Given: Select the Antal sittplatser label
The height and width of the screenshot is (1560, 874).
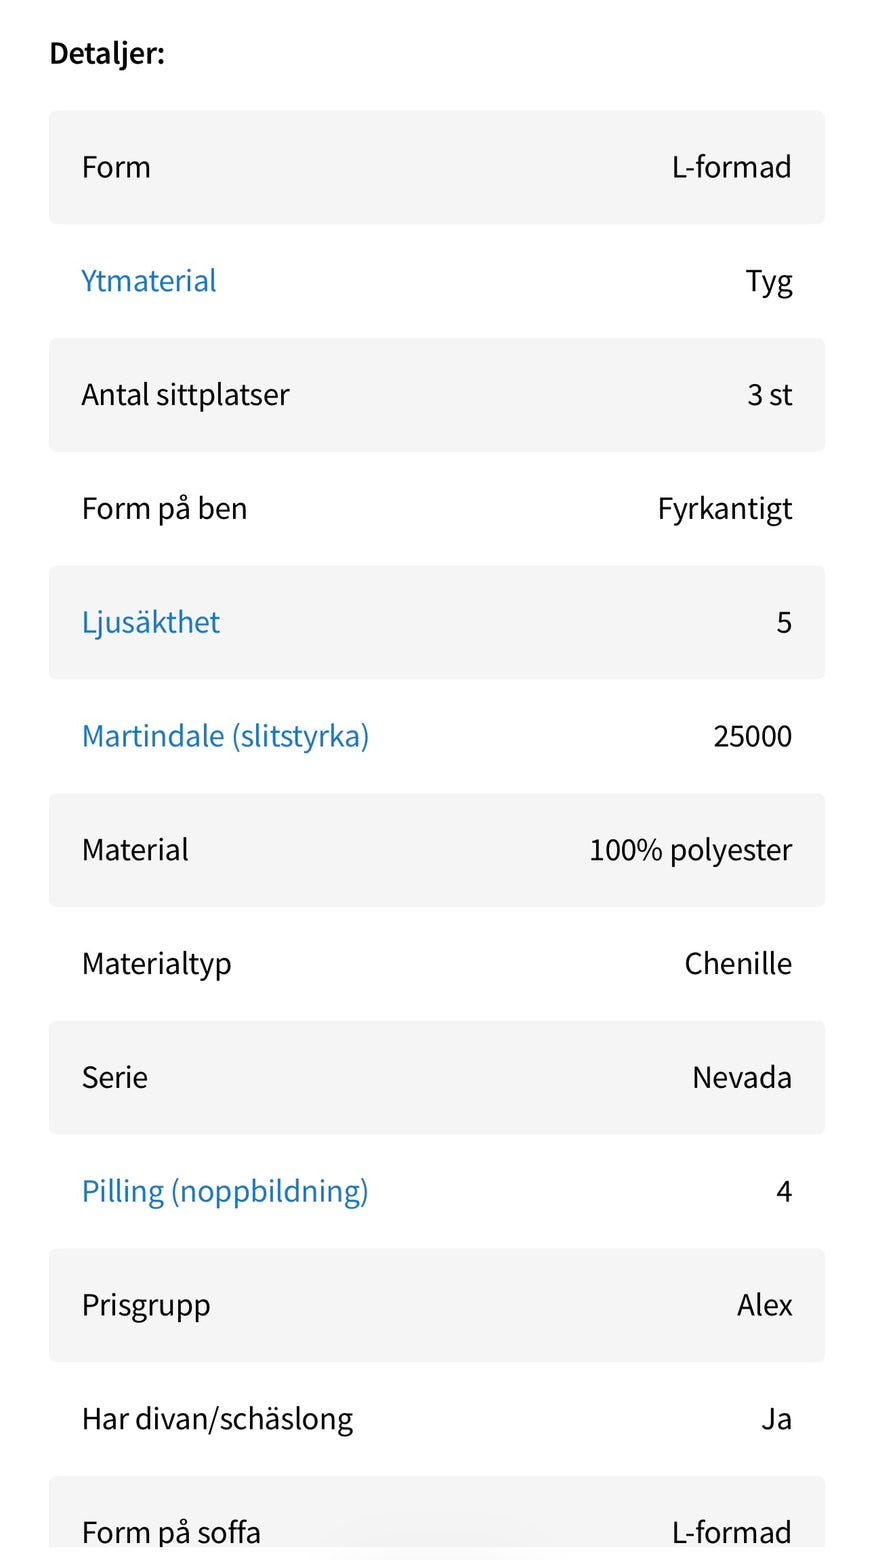Looking at the screenshot, I should click(185, 395).
